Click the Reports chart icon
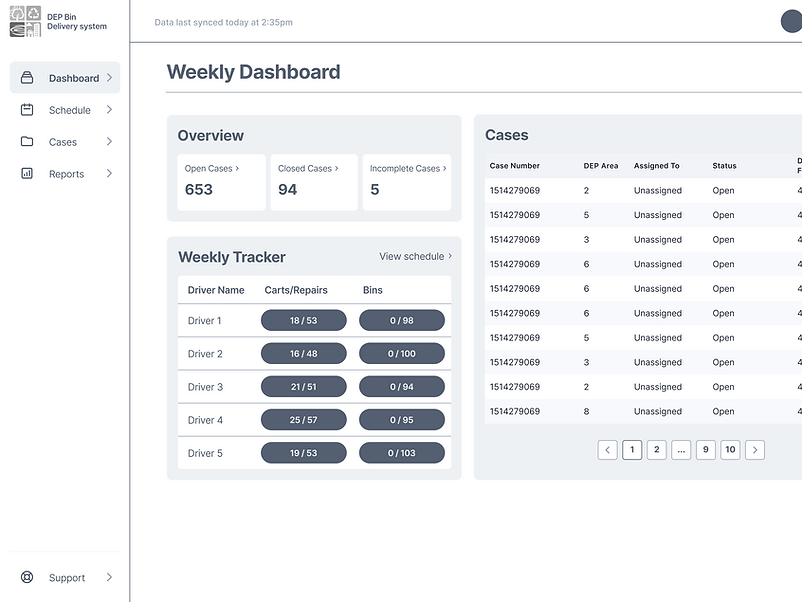 pyautogui.click(x=27, y=174)
